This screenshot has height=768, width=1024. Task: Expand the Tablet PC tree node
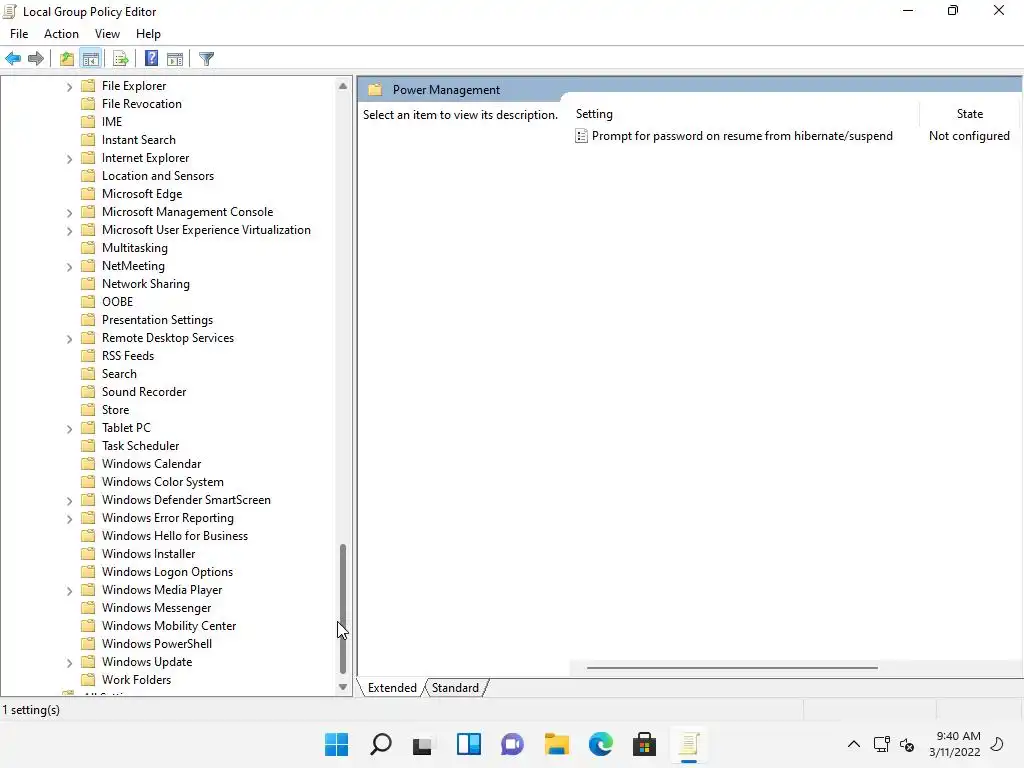(x=69, y=428)
